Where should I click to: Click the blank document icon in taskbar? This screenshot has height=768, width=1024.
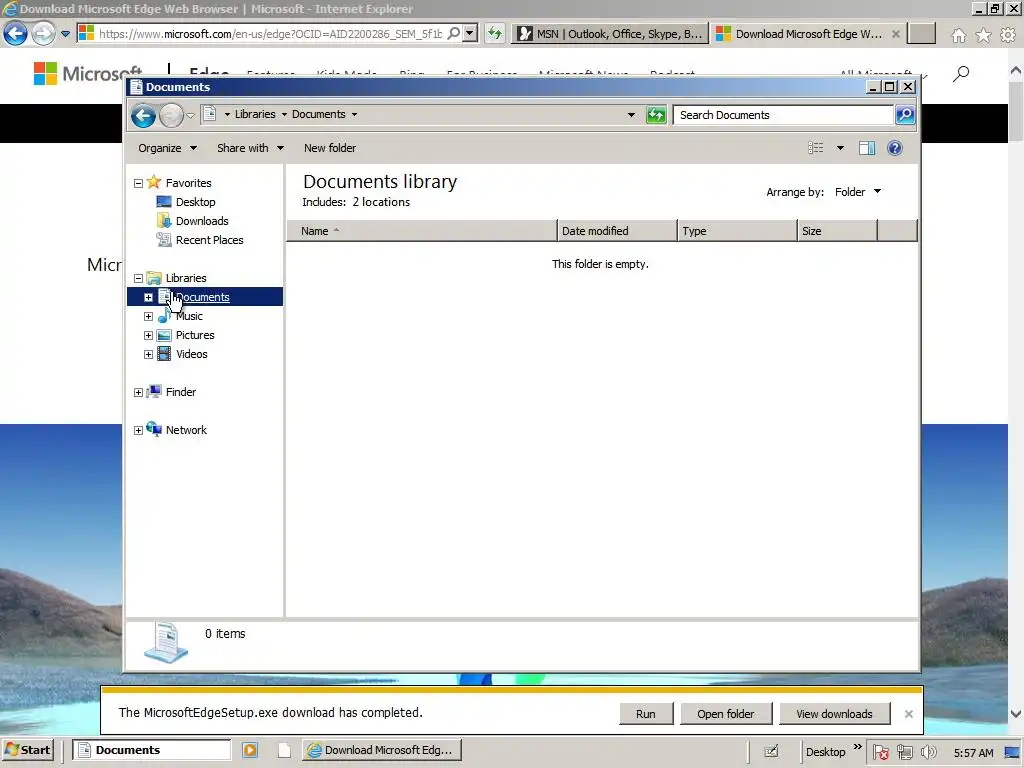[283, 750]
